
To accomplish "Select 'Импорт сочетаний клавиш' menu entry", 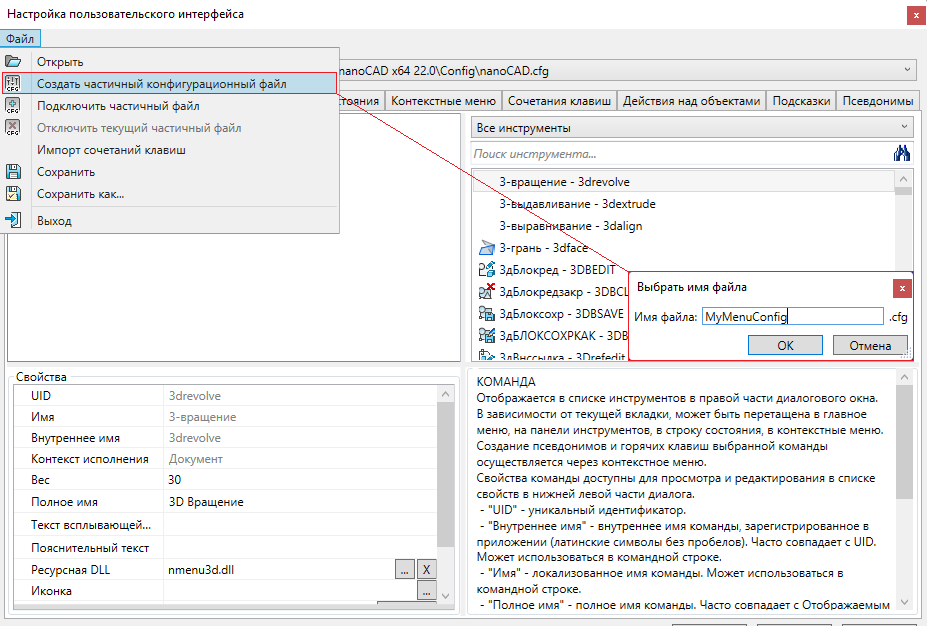I will [x=111, y=150].
